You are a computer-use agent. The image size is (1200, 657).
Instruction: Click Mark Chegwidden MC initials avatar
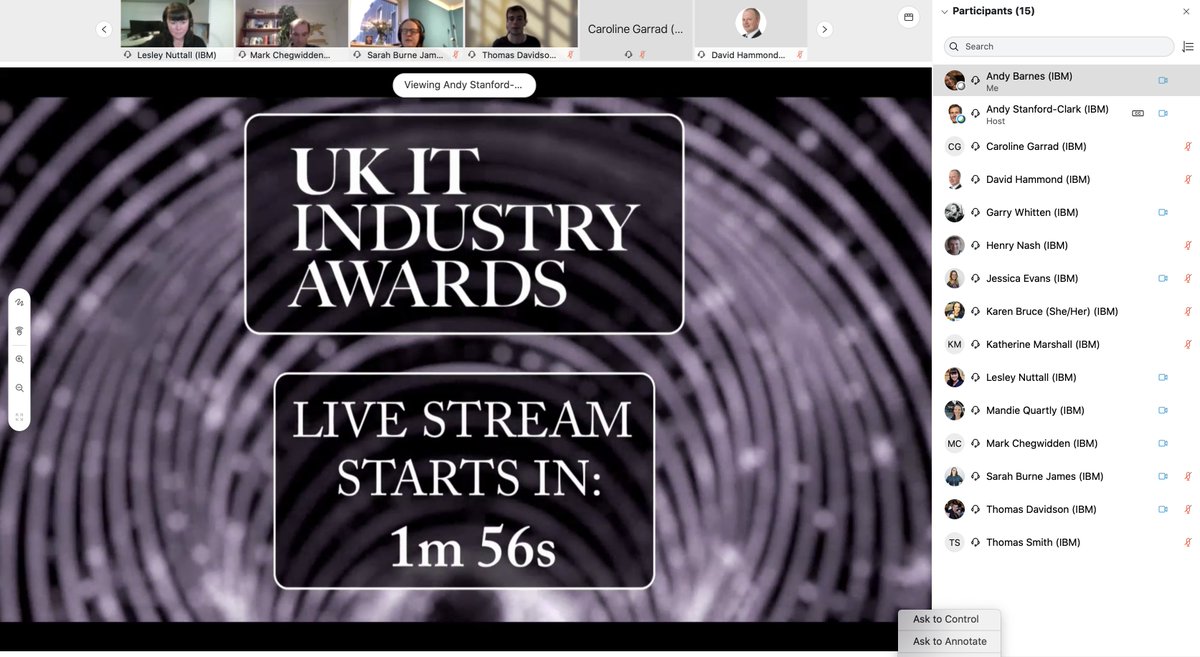(x=955, y=443)
